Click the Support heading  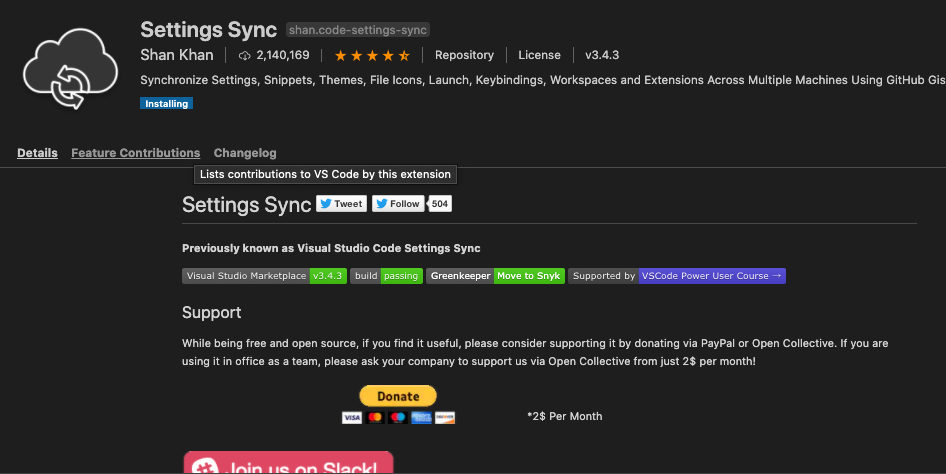click(x=212, y=312)
